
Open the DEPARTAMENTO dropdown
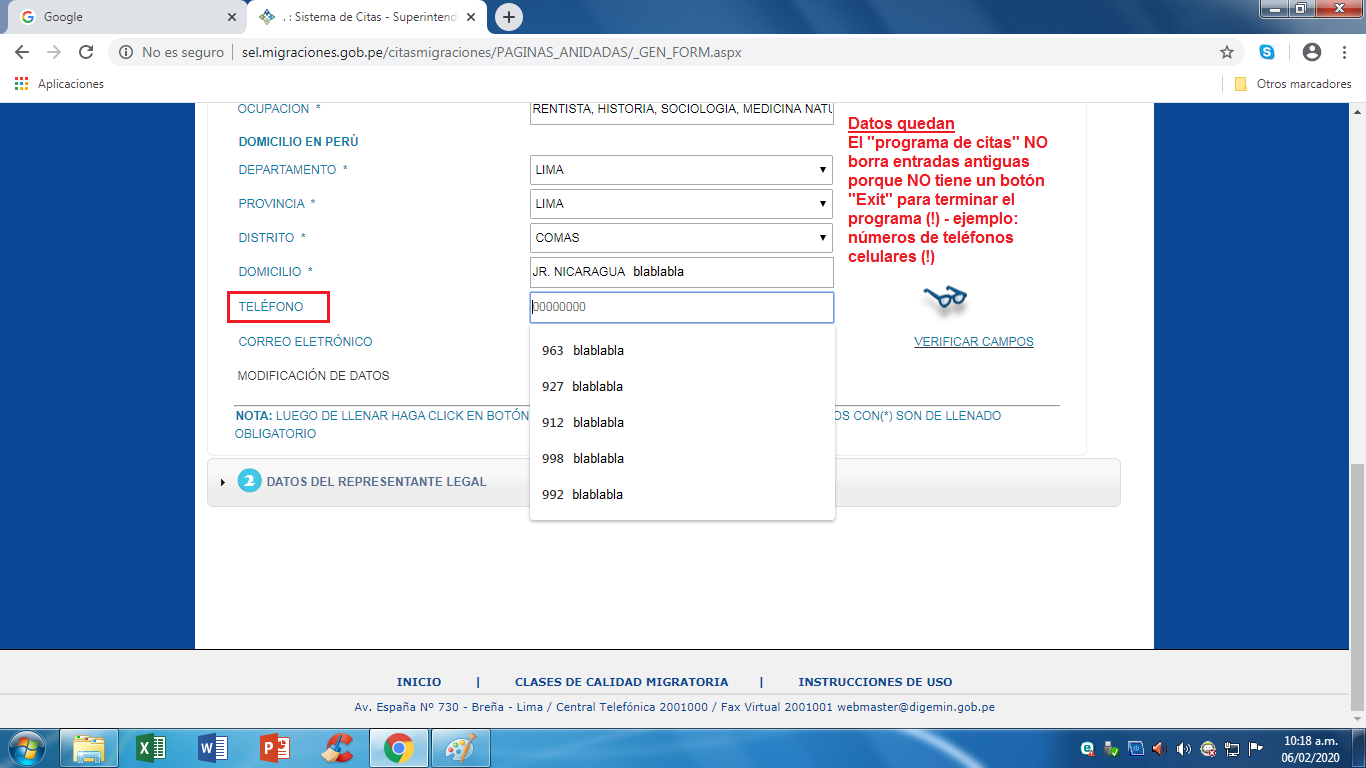coord(681,170)
